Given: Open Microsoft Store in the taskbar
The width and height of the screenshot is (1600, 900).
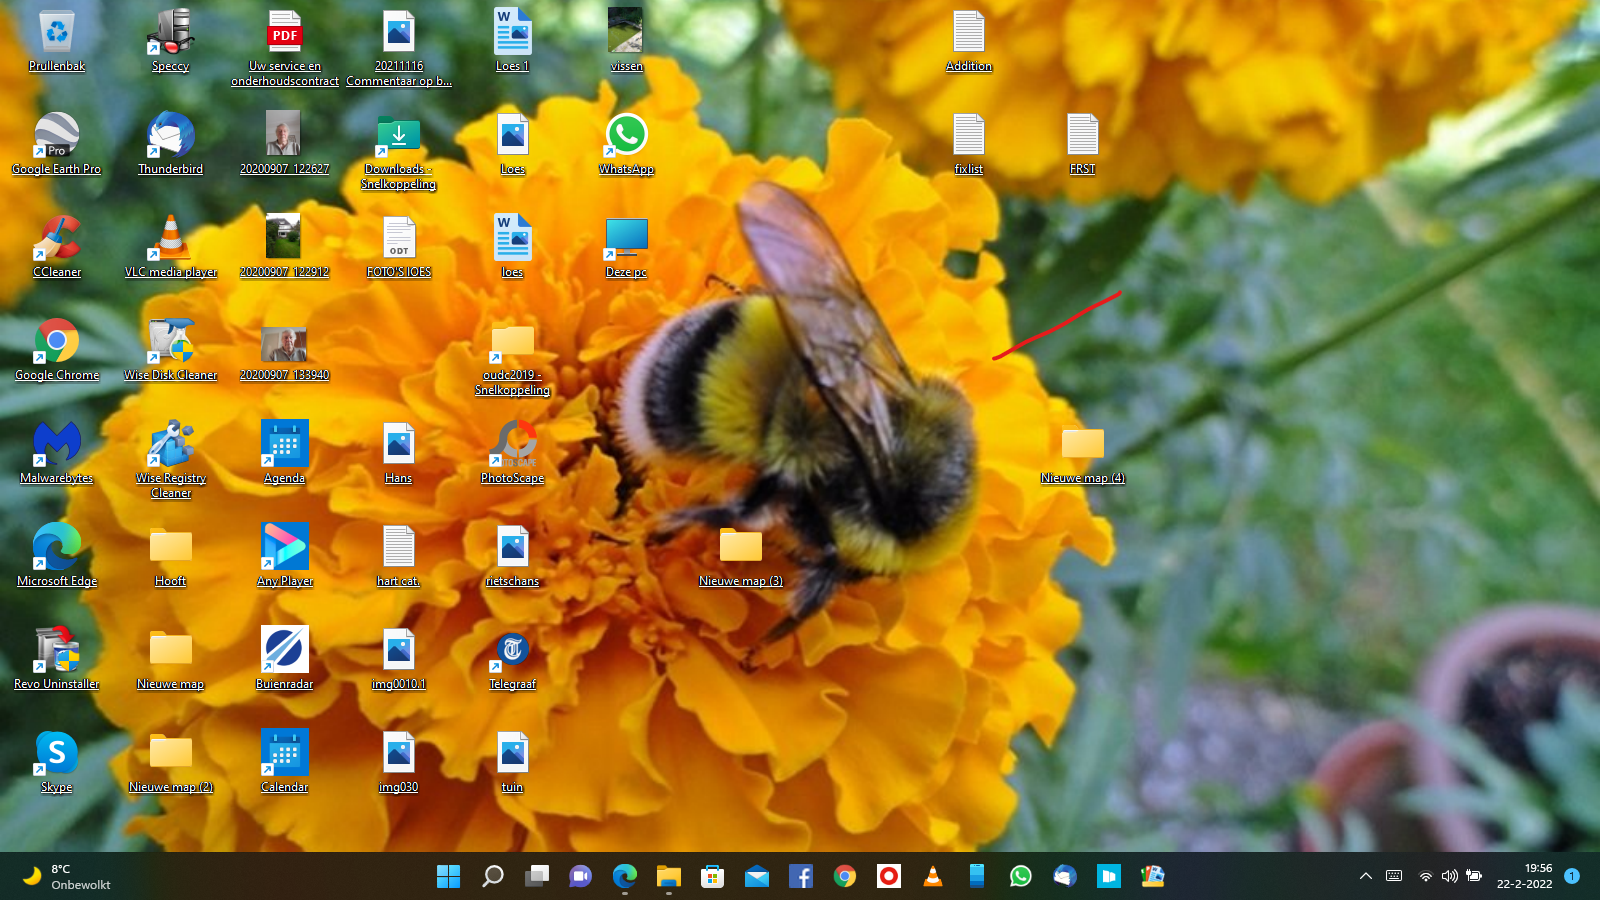Looking at the screenshot, I should point(713,877).
